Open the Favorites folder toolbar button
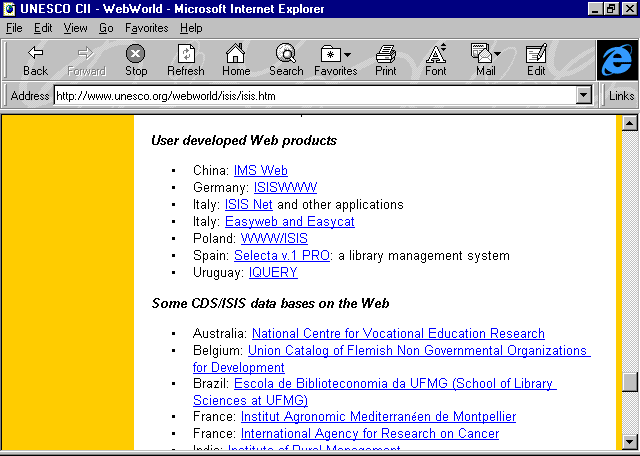Image resolution: width=640 pixels, height=456 pixels. [x=331, y=60]
